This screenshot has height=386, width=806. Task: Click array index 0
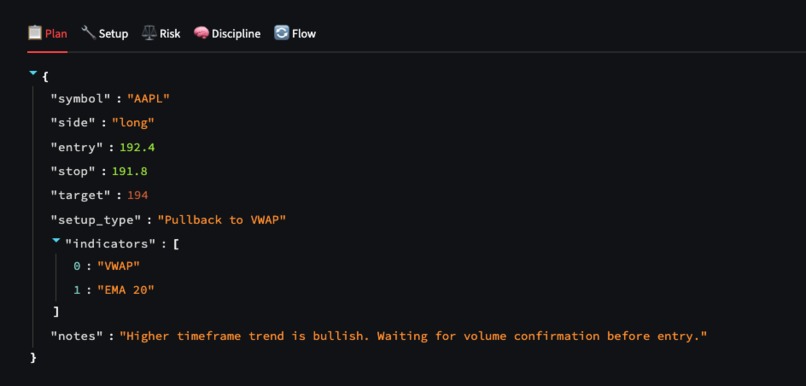tap(77, 266)
